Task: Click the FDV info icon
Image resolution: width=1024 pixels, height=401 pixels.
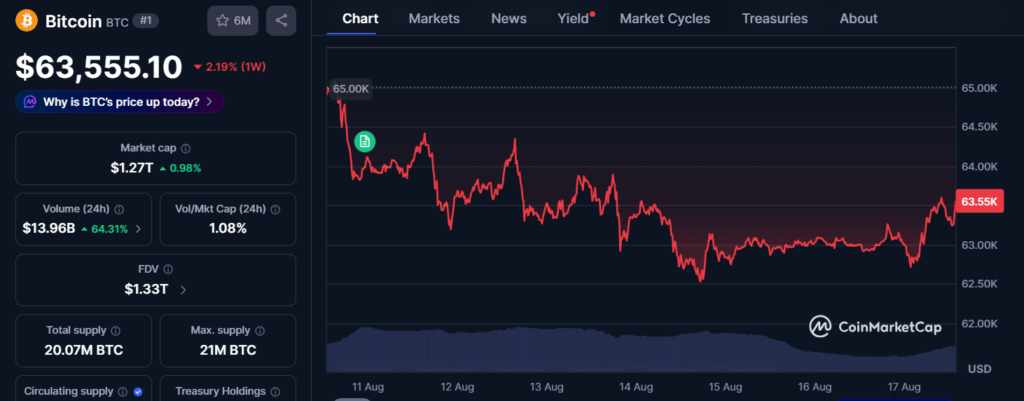Action: [168, 270]
